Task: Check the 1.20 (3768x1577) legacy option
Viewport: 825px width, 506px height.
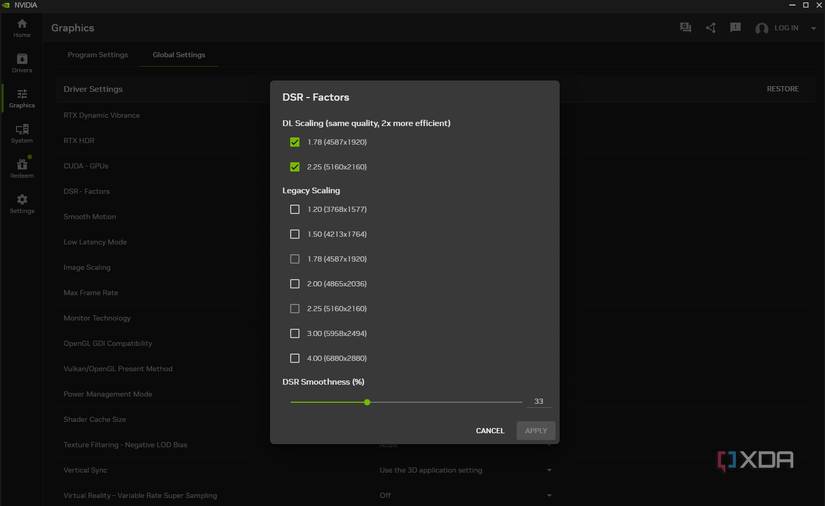Action: tap(295, 209)
